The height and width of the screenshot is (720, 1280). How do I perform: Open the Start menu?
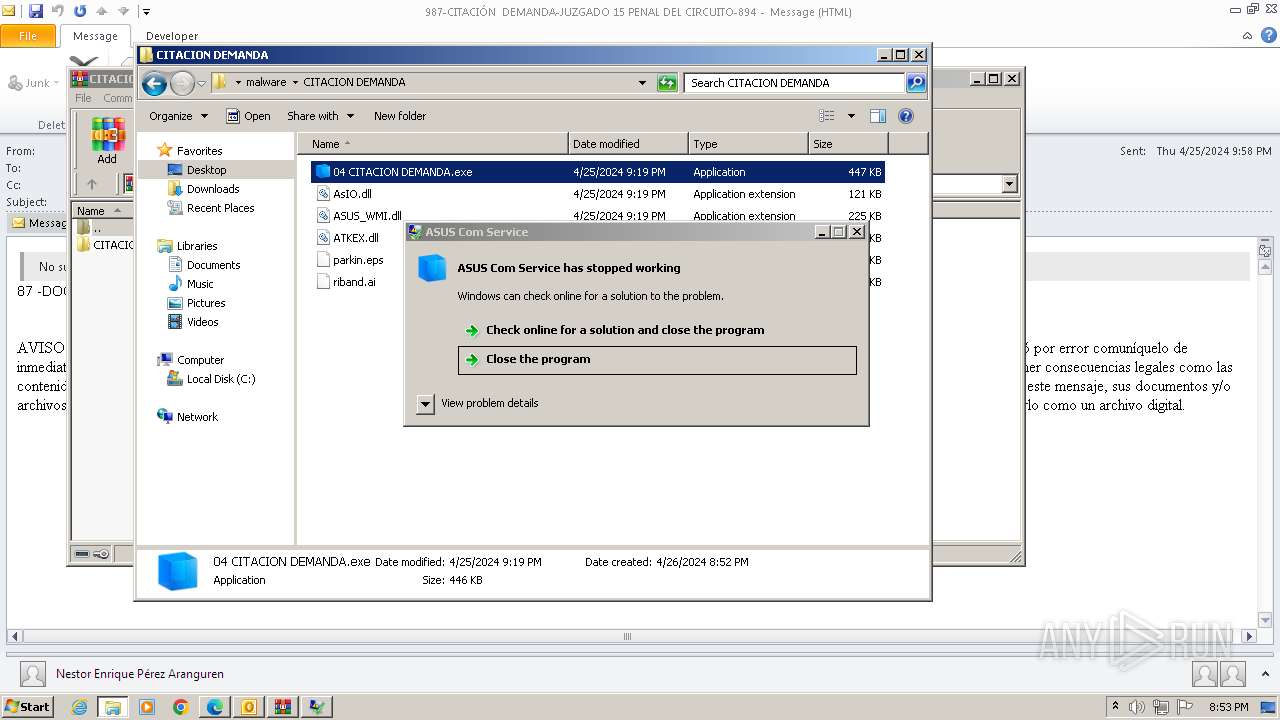(27, 707)
